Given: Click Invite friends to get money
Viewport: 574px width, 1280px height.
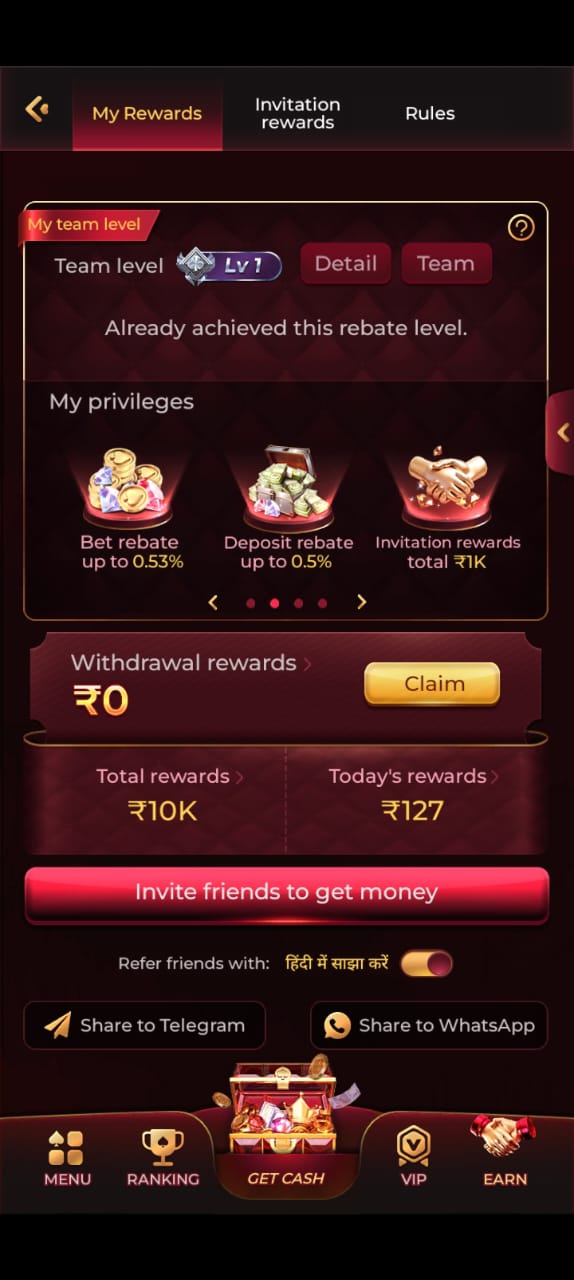Looking at the screenshot, I should tap(286, 892).
